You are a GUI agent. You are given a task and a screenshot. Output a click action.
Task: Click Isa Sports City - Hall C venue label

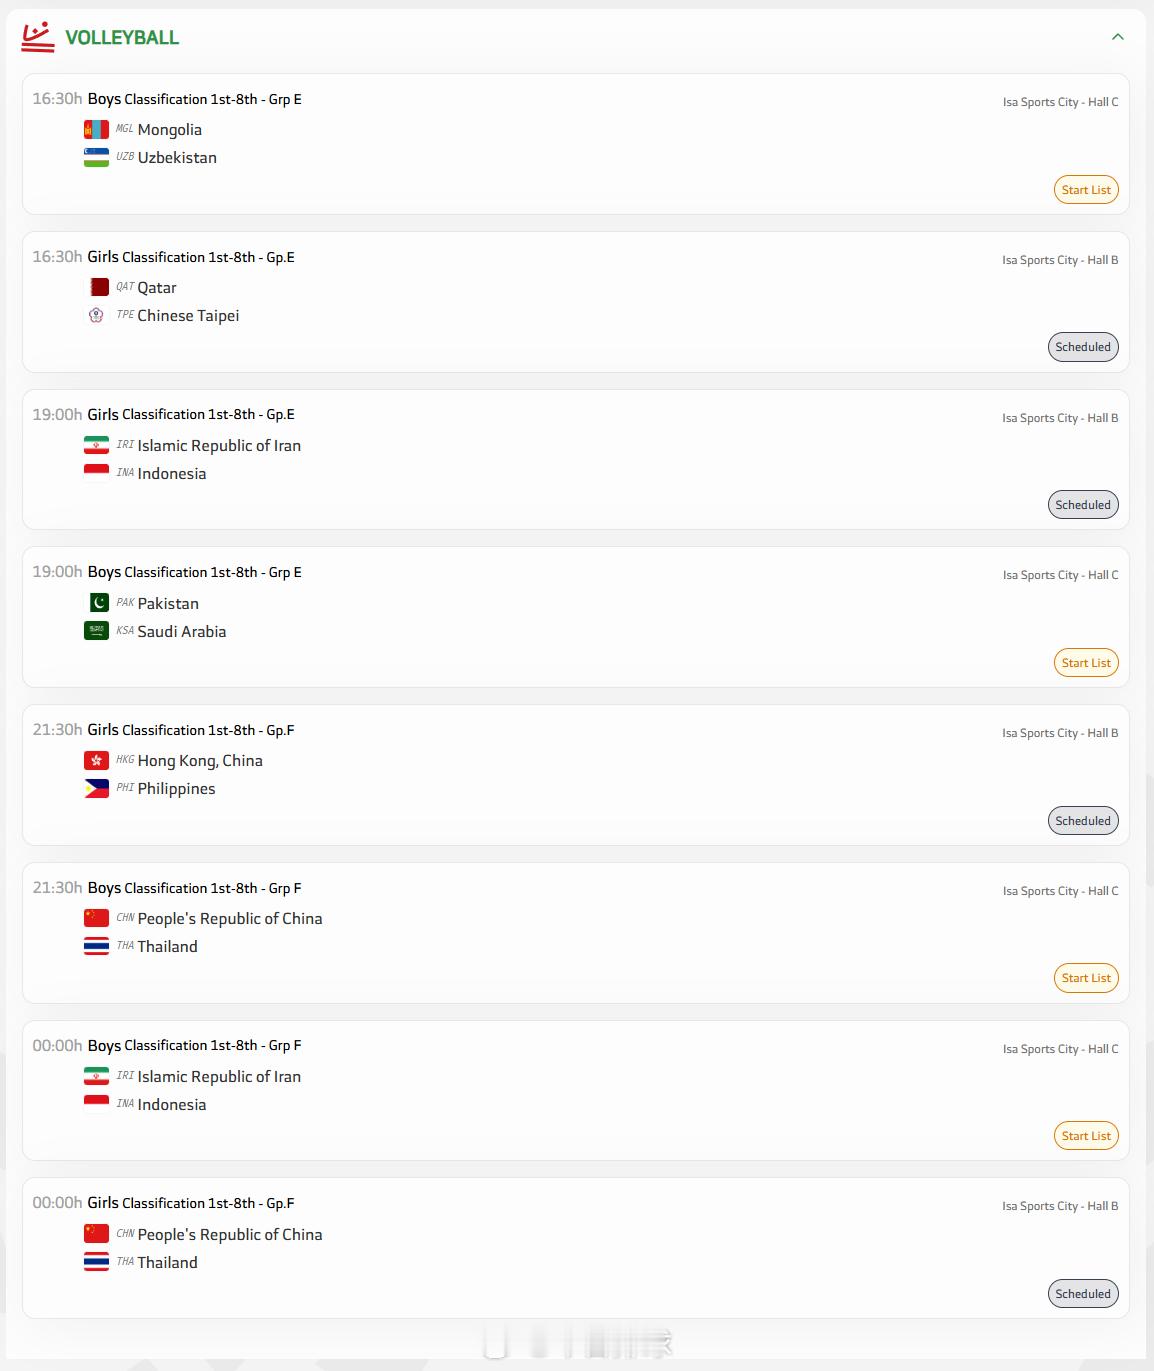coord(1060,102)
